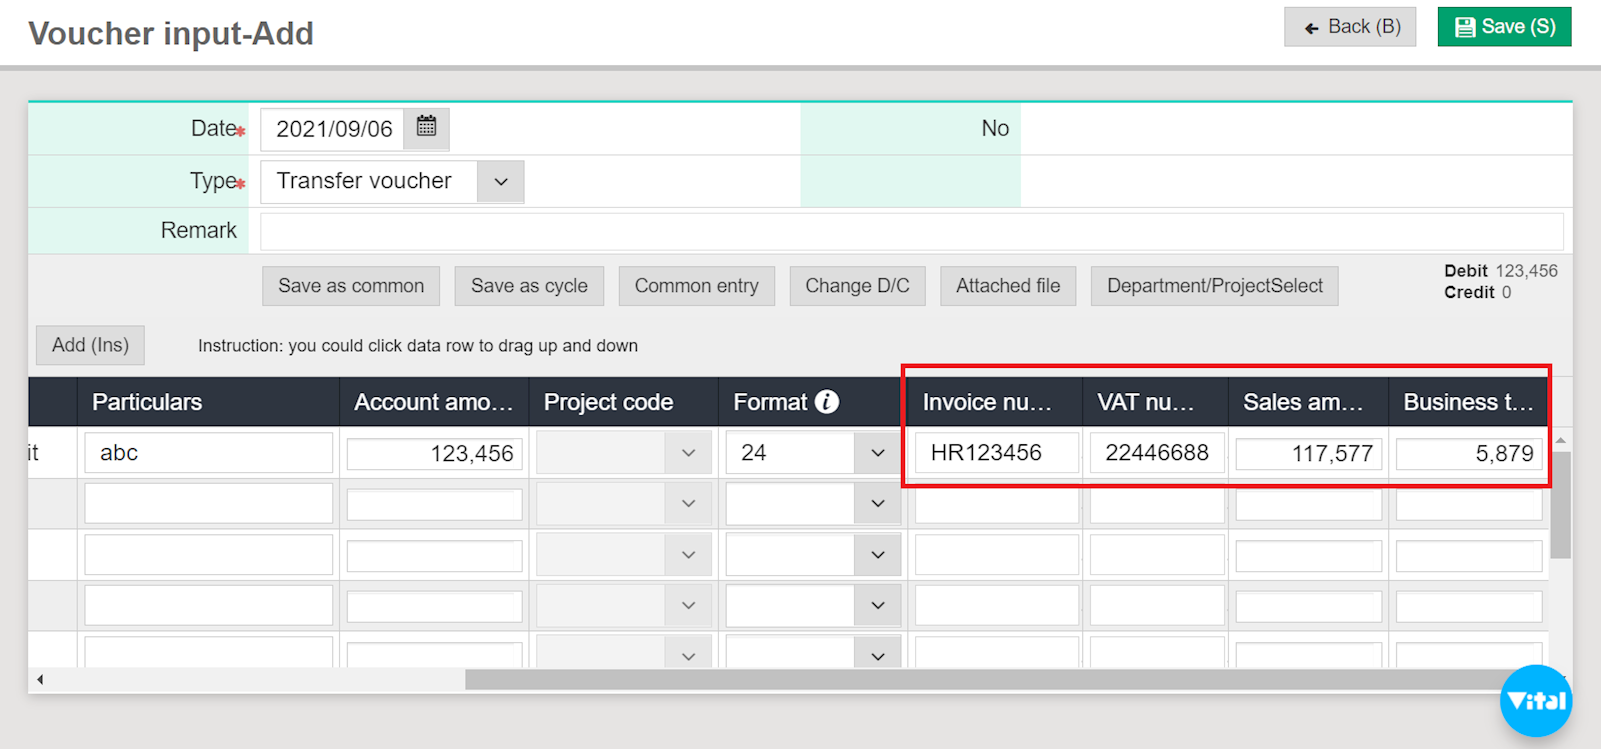Screen dimensions: 1601x749
Task: Click the Save (S) button
Action: click(x=1504, y=27)
